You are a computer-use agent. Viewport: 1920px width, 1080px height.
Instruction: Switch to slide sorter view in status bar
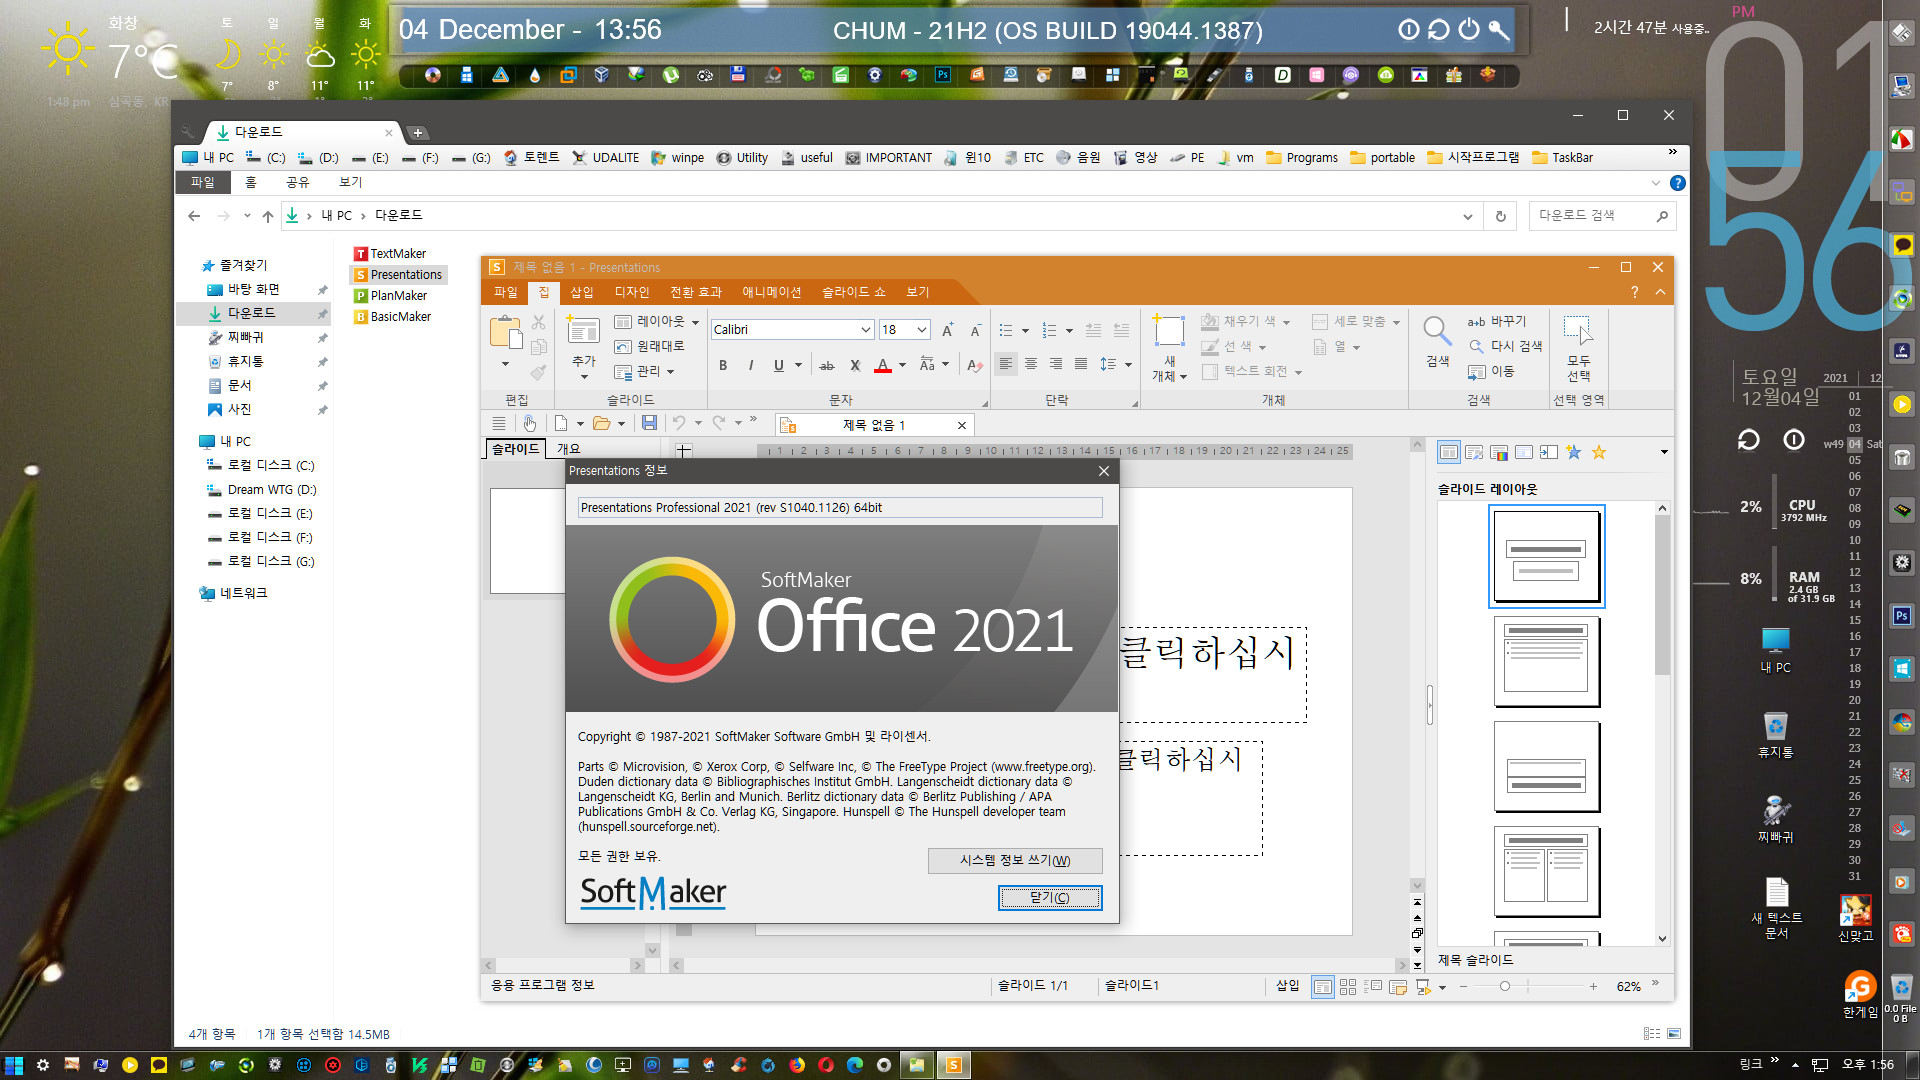coord(1348,987)
